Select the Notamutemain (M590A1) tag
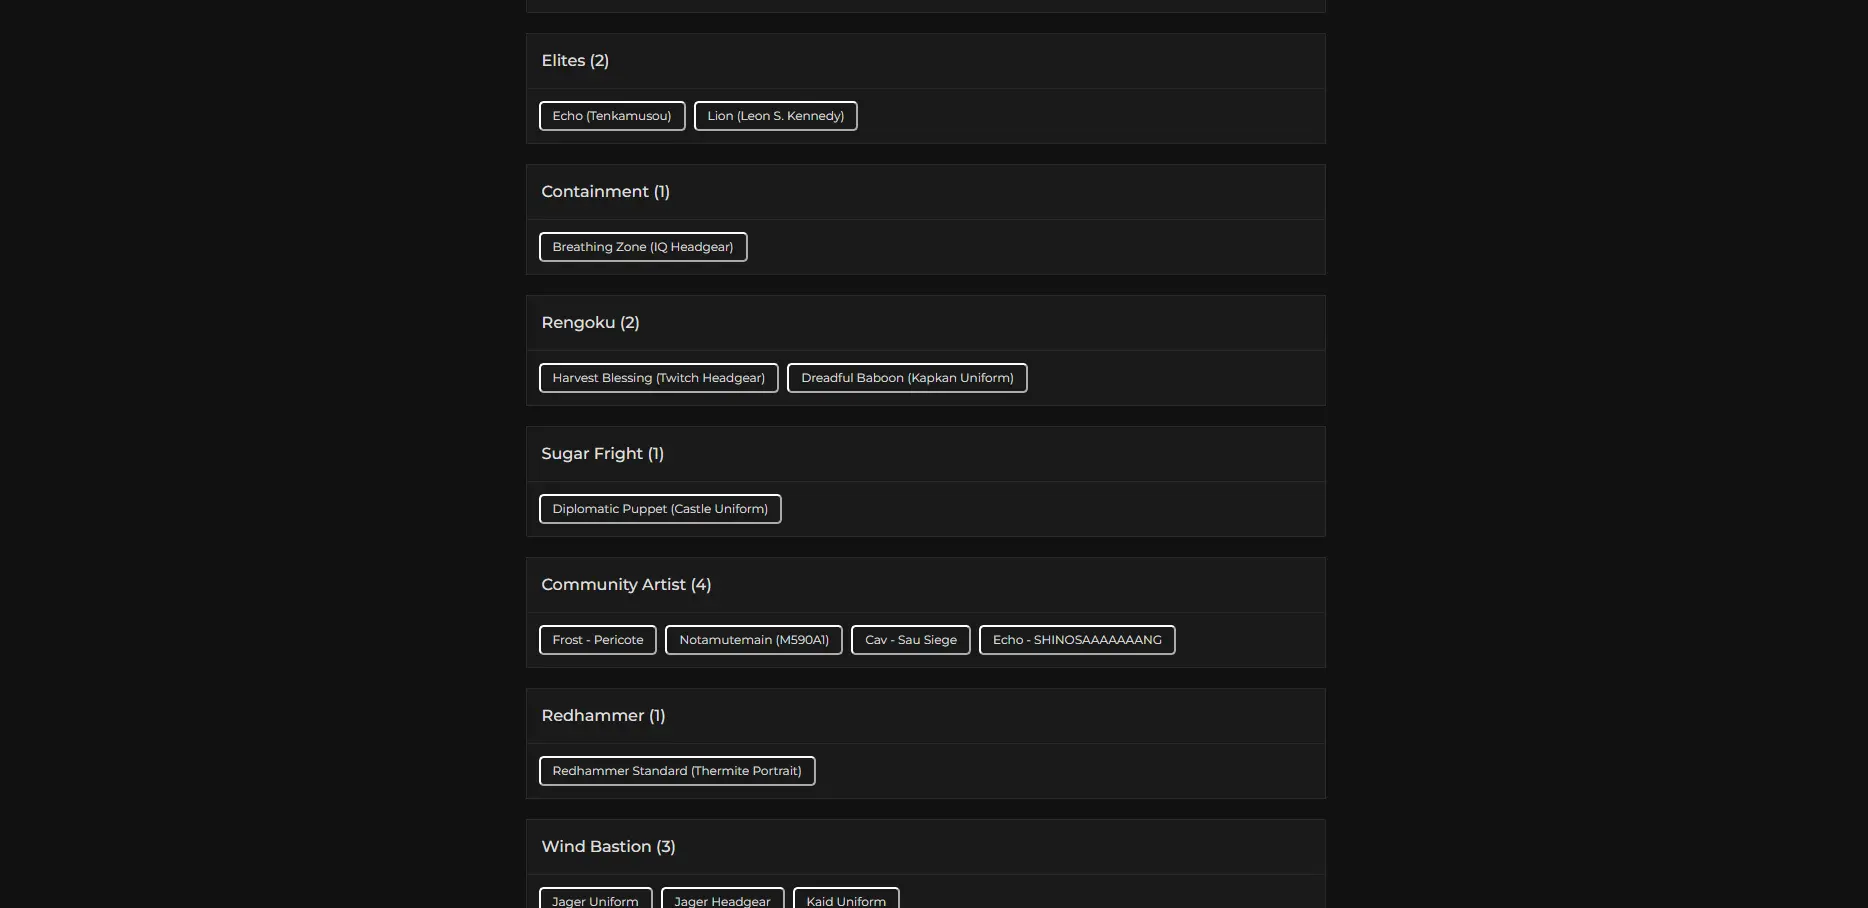This screenshot has height=908, width=1868. [x=754, y=640]
